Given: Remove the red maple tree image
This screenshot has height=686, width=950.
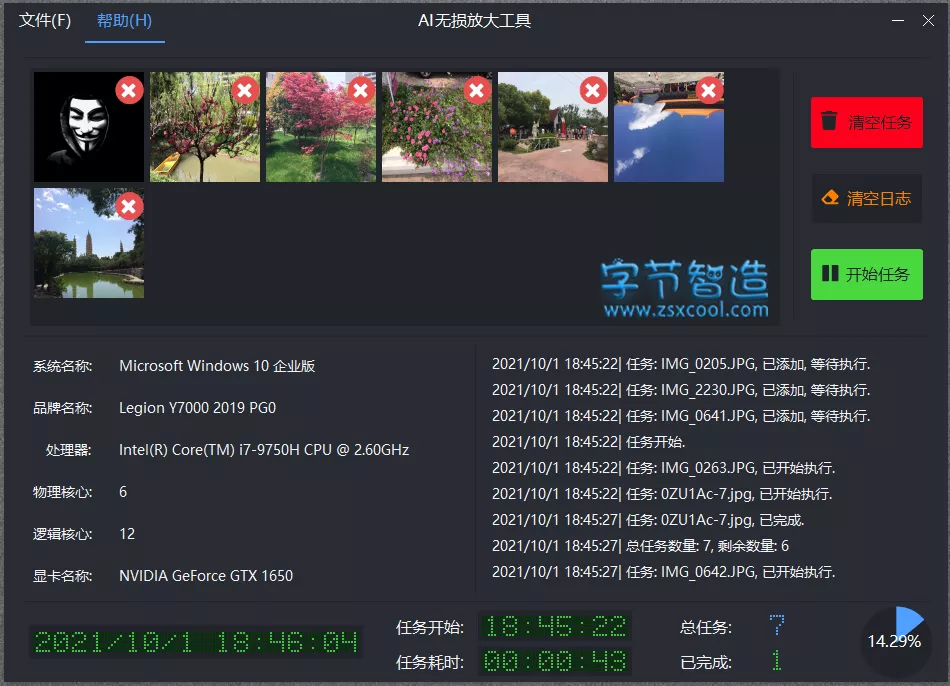Looking at the screenshot, I should (361, 91).
